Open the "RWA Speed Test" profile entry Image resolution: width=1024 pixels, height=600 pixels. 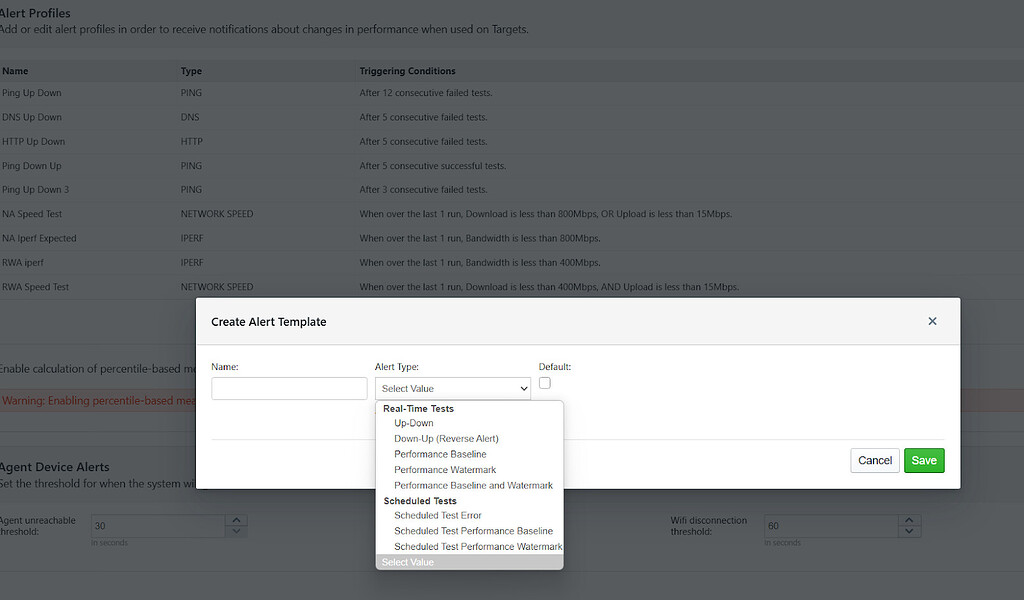(x=35, y=286)
